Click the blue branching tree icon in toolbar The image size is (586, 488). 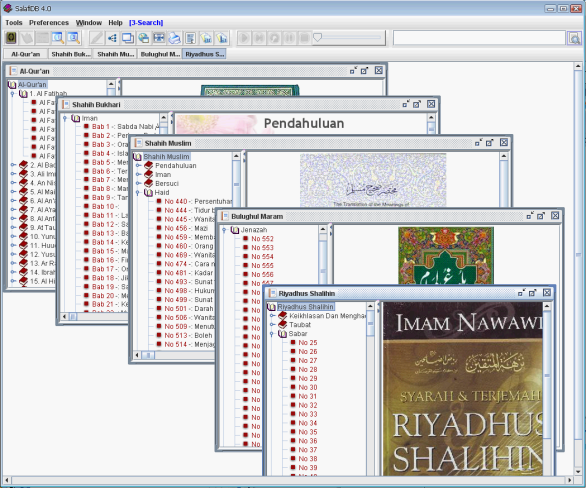point(112,38)
